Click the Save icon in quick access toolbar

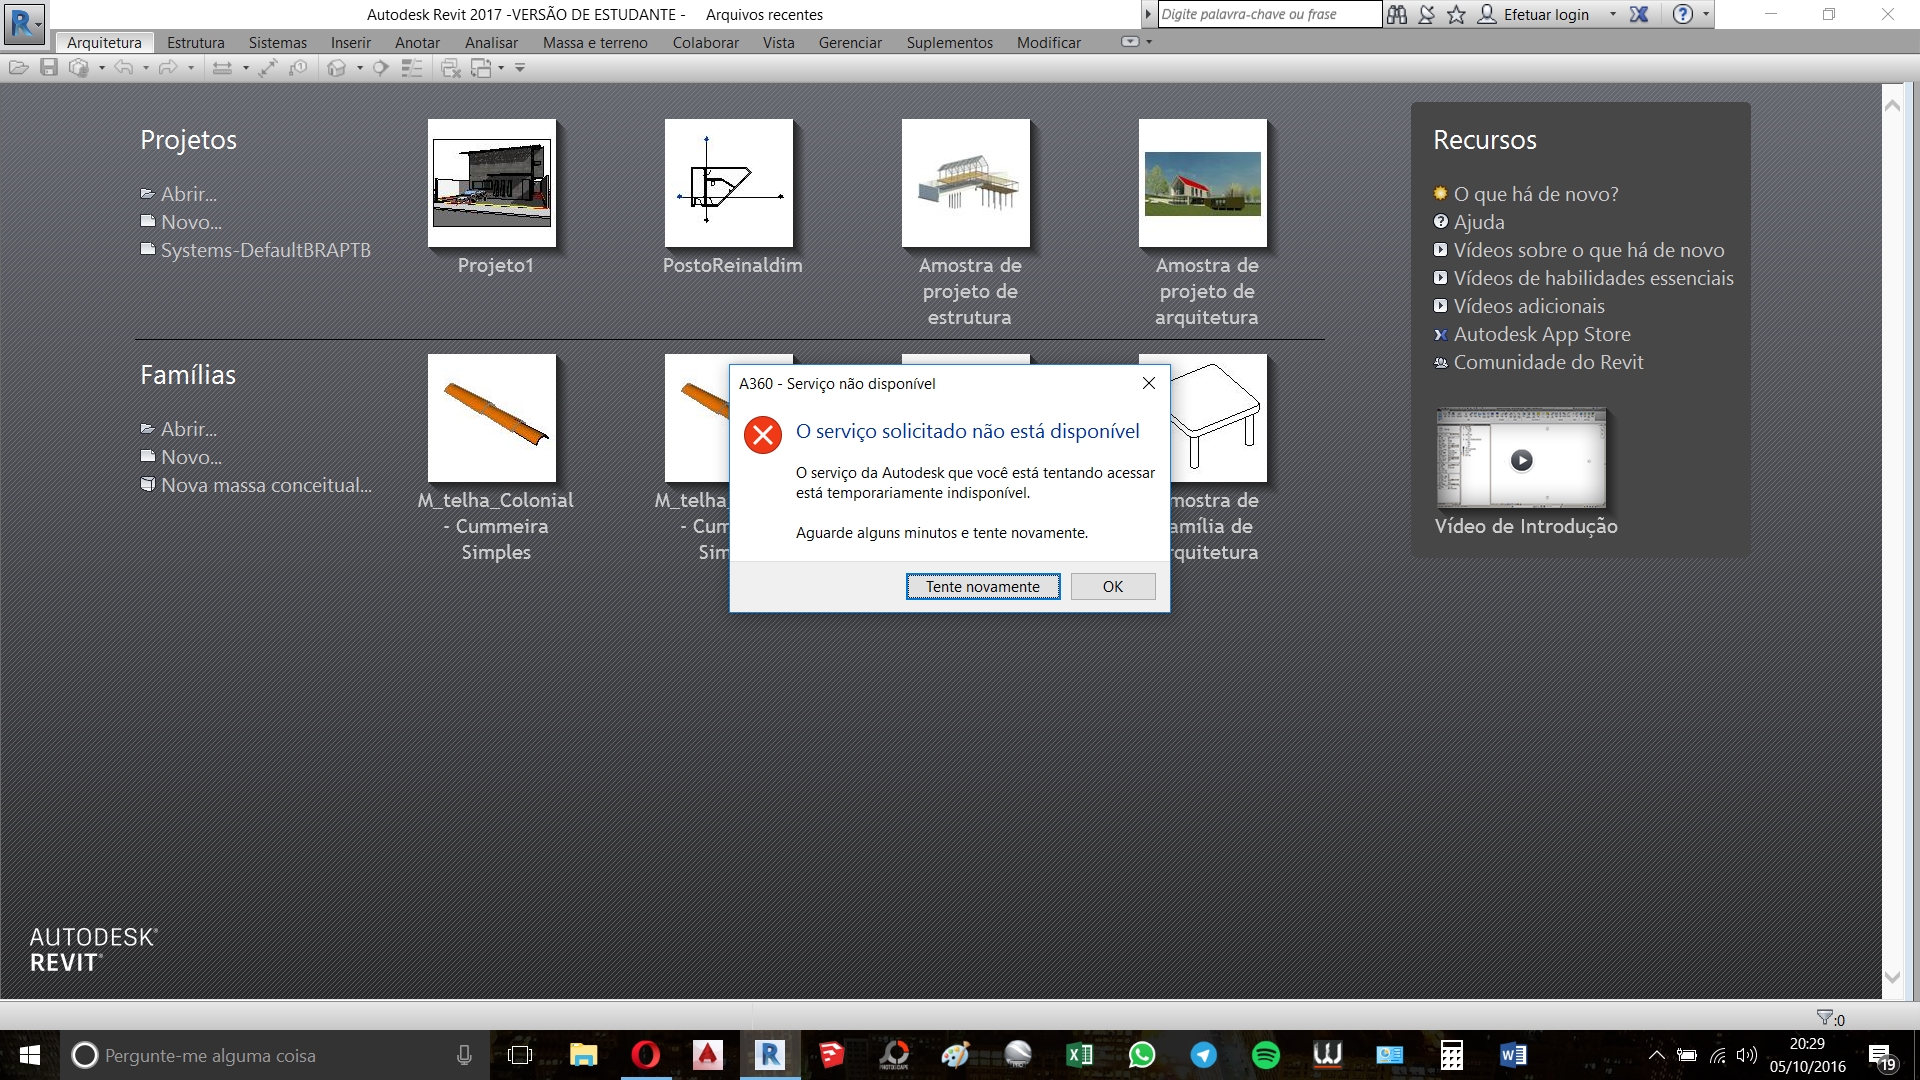(48, 68)
